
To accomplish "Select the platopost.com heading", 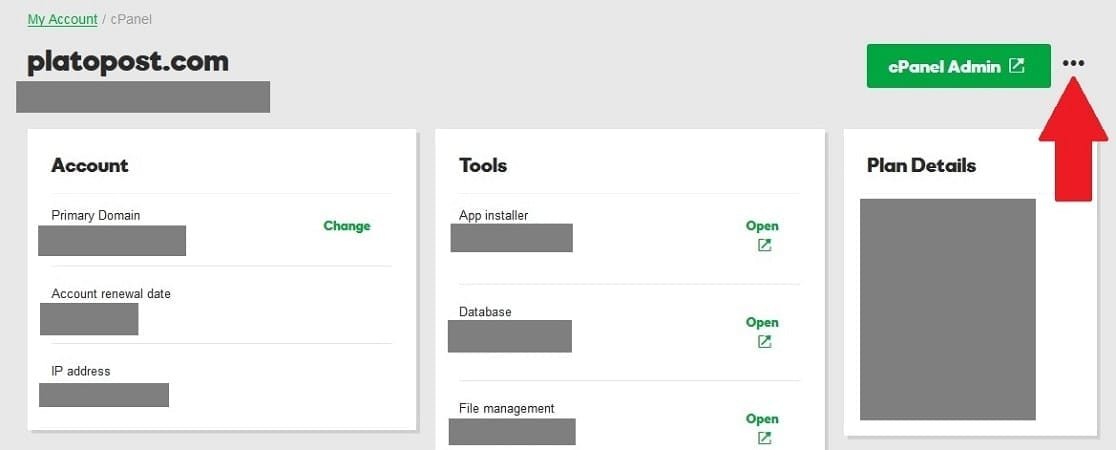I will tap(128, 62).
